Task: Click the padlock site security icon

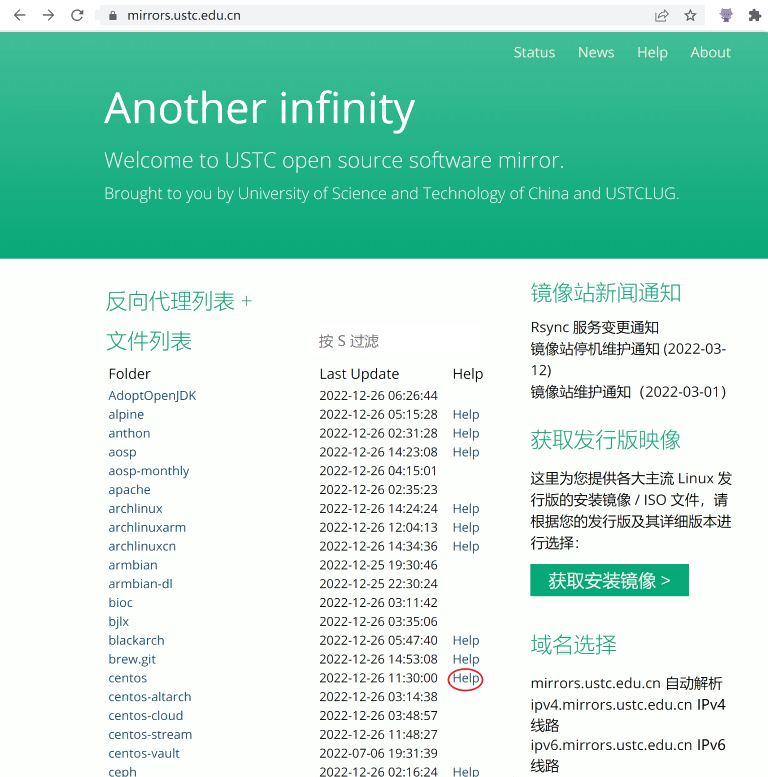Action: (x=112, y=15)
